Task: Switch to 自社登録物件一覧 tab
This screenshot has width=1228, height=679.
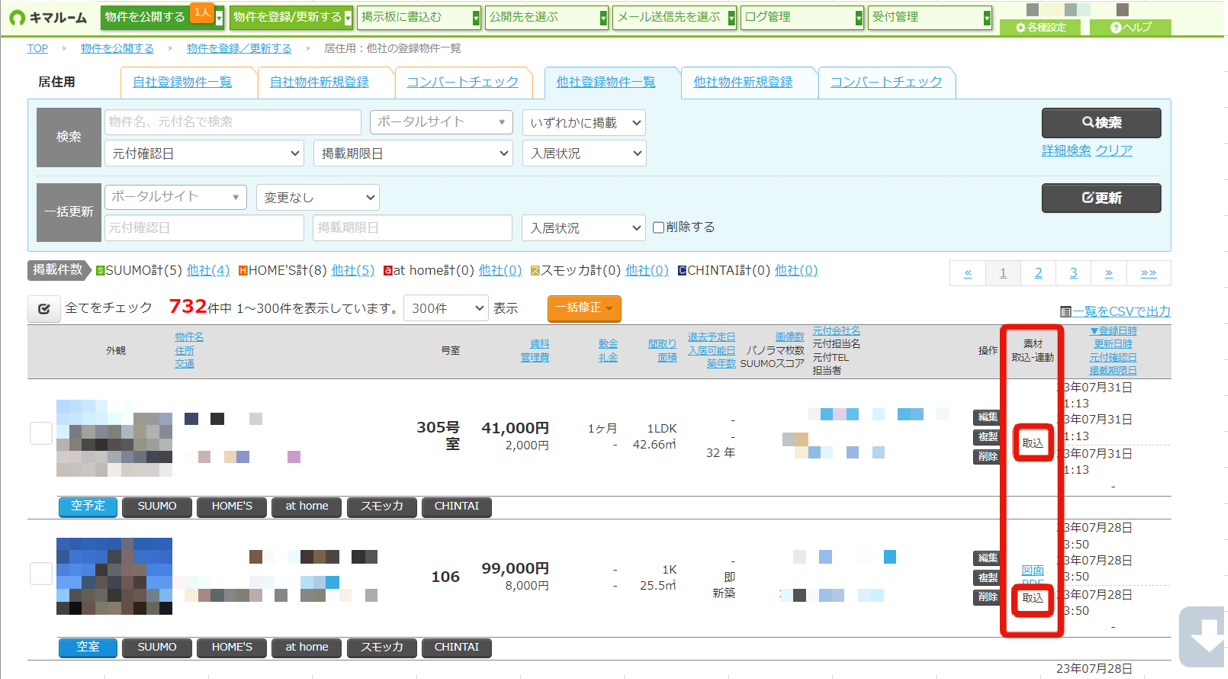Action: tap(182, 82)
